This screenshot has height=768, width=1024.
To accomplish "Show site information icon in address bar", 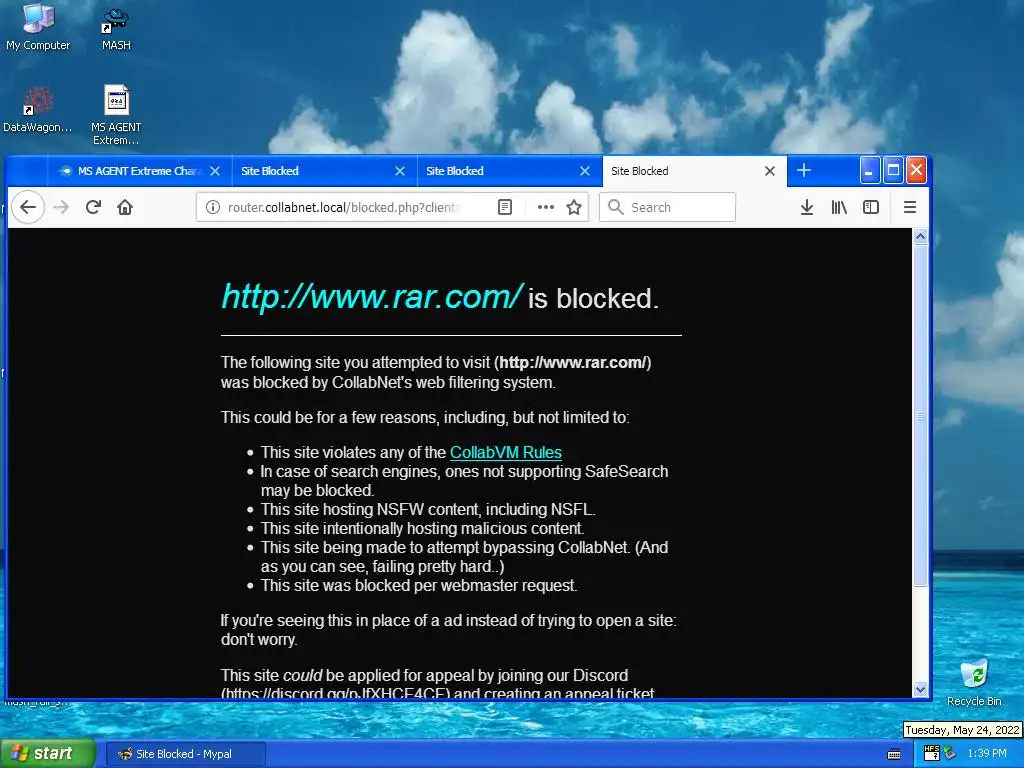I will pos(213,207).
